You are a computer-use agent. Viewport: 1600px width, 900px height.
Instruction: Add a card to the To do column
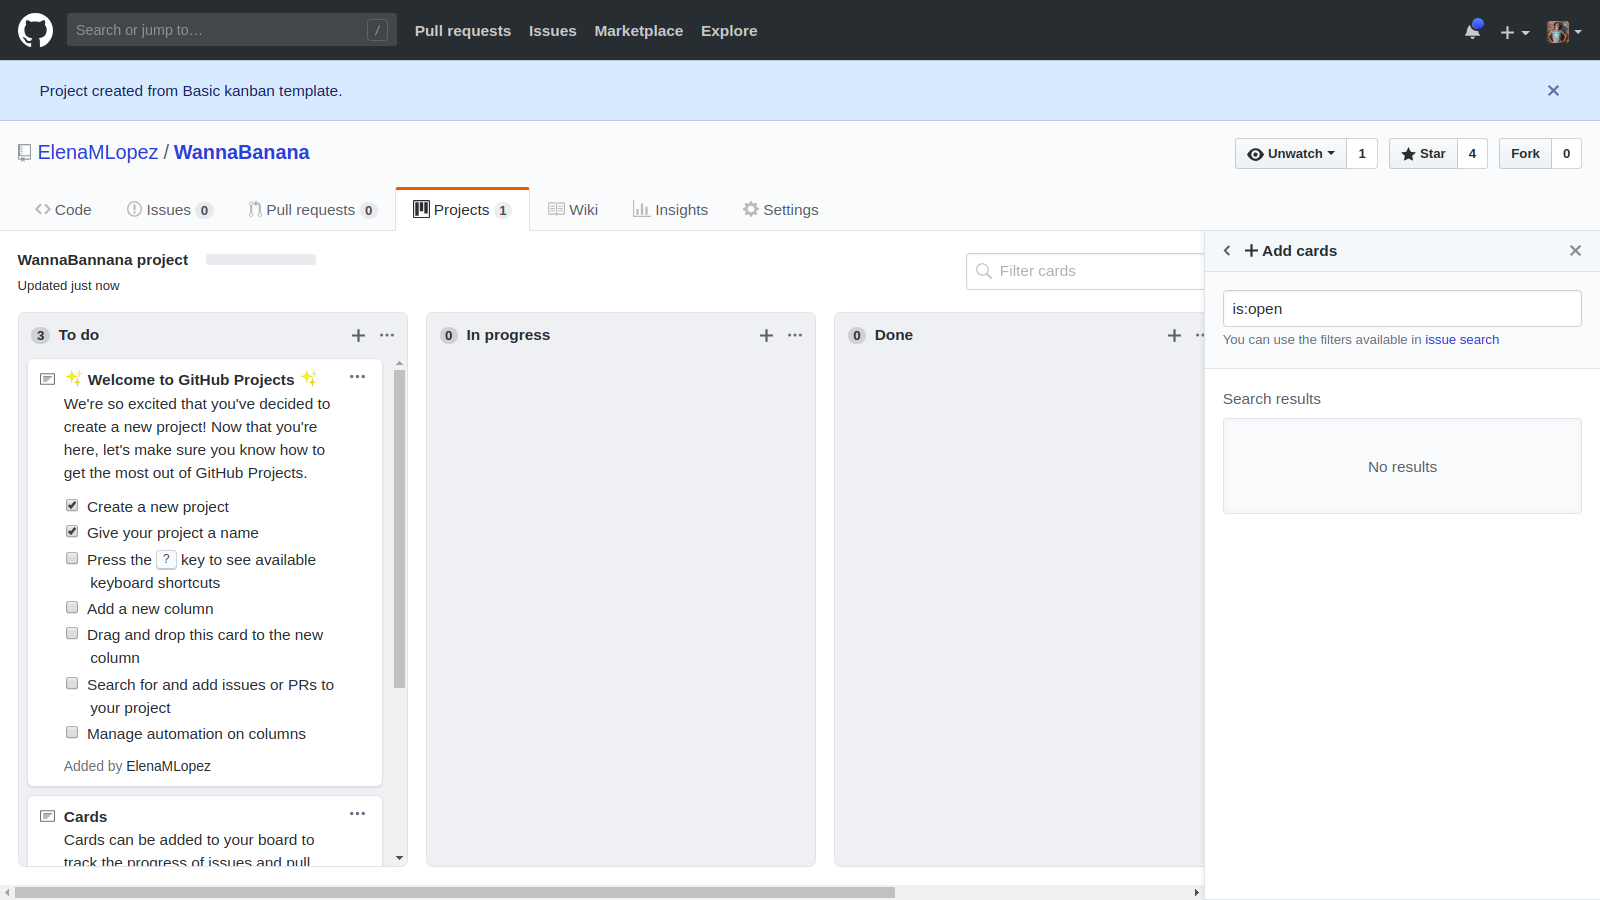[358, 335]
